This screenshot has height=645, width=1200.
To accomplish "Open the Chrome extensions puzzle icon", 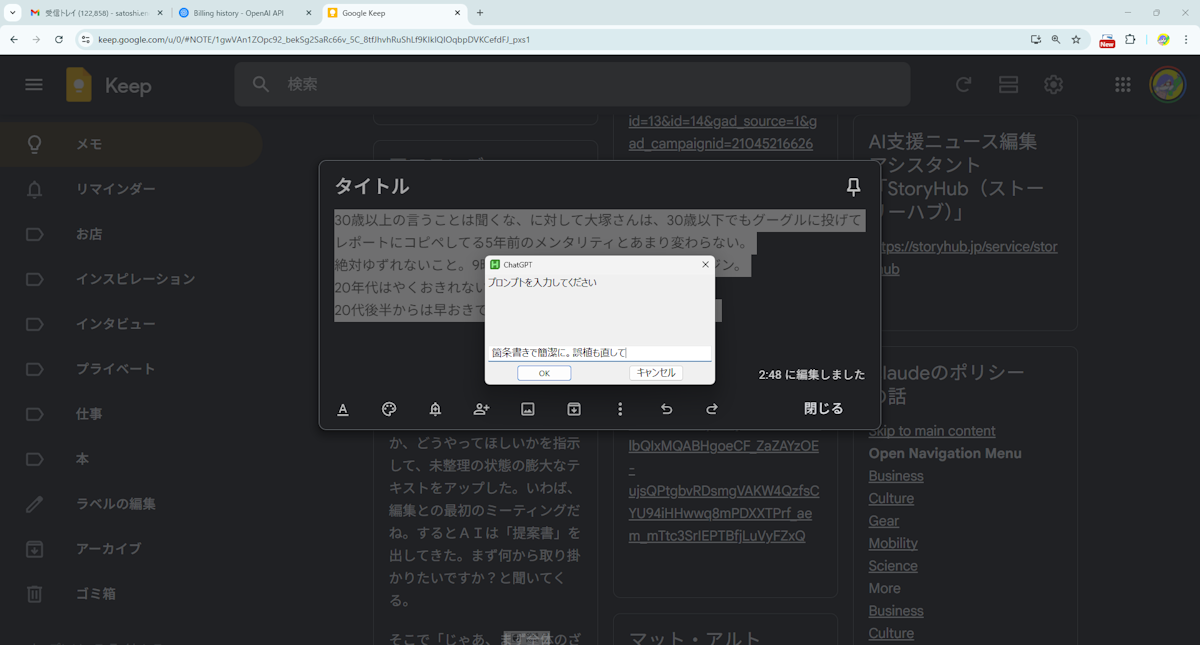I will click(x=1130, y=39).
